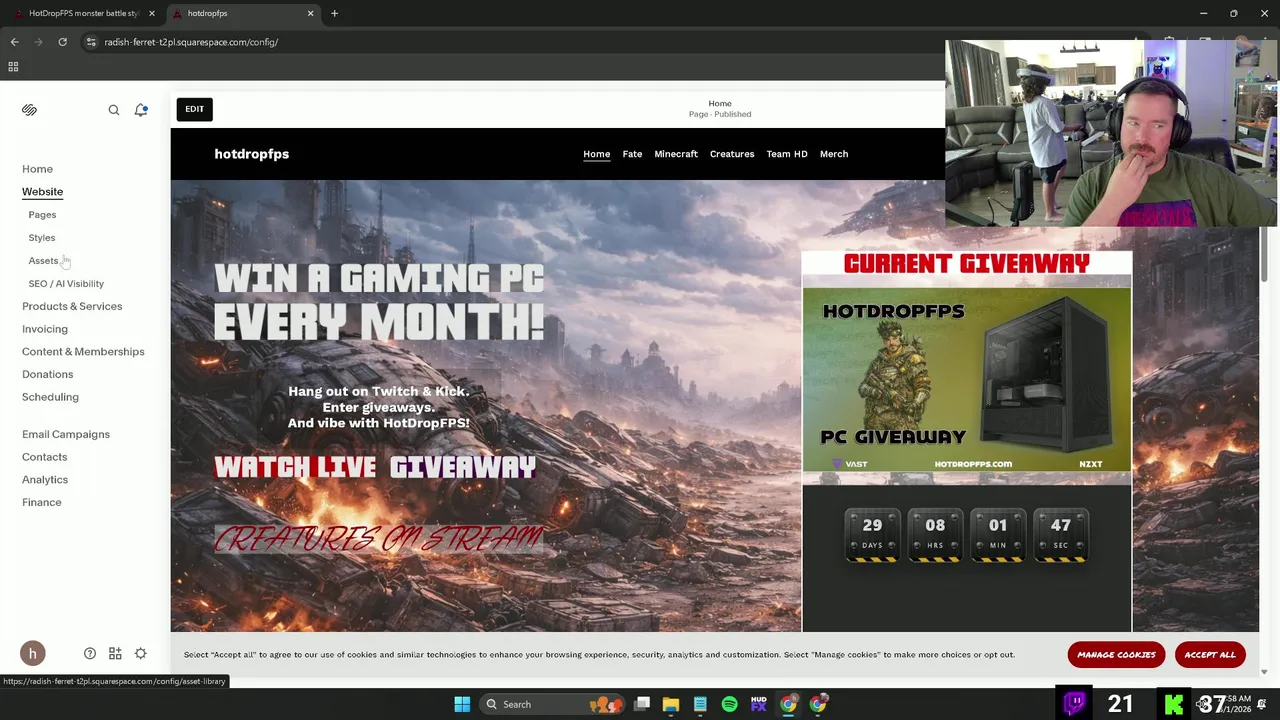
Task: Click the PC GIVEAWAY promo image
Action: [967, 379]
